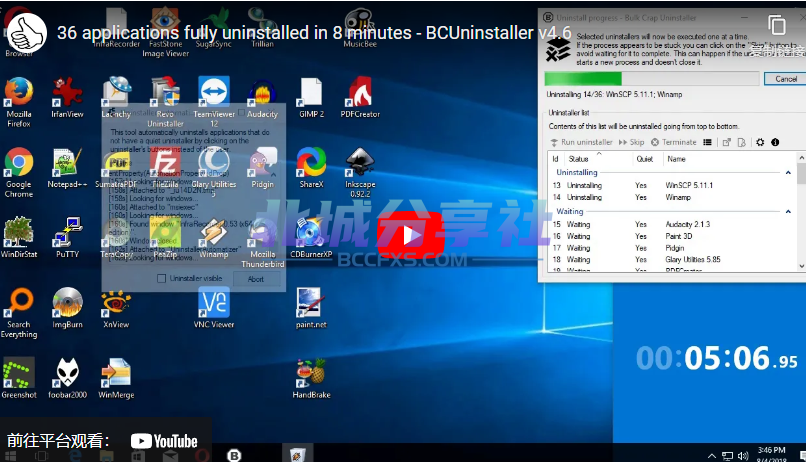Screen dimensions: 806x462
Task: Click the list view icon beside Terminate
Action: point(707,142)
